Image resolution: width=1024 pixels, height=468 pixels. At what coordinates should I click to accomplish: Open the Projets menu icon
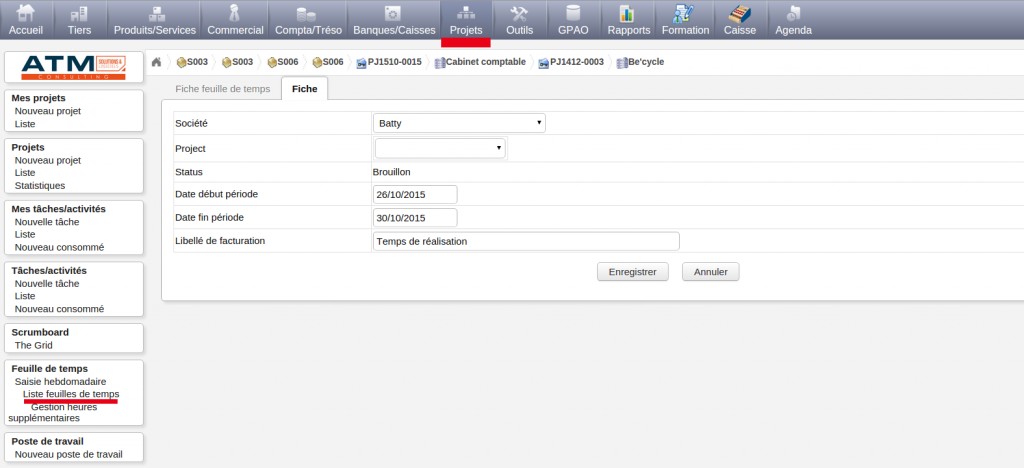point(466,13)
